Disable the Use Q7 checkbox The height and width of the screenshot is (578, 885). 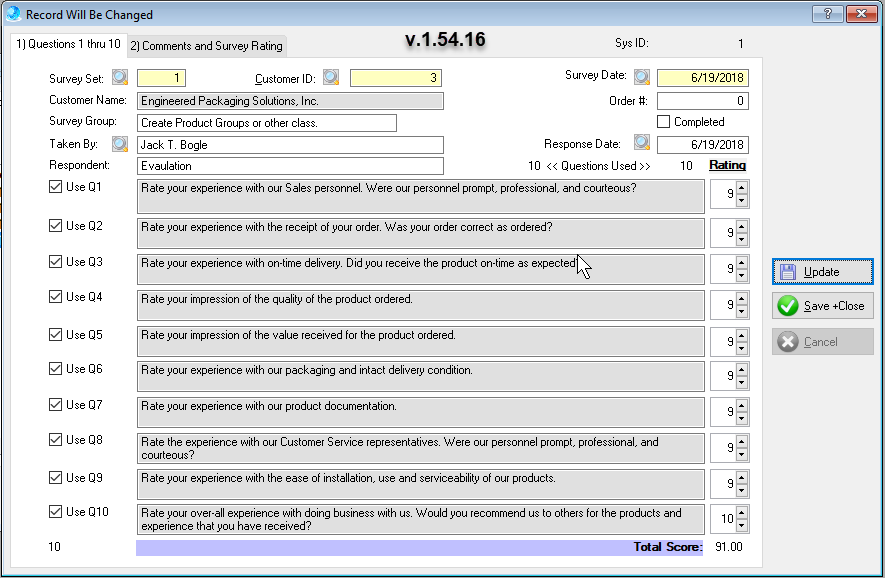pyautogui.click(x=55, y=405)
